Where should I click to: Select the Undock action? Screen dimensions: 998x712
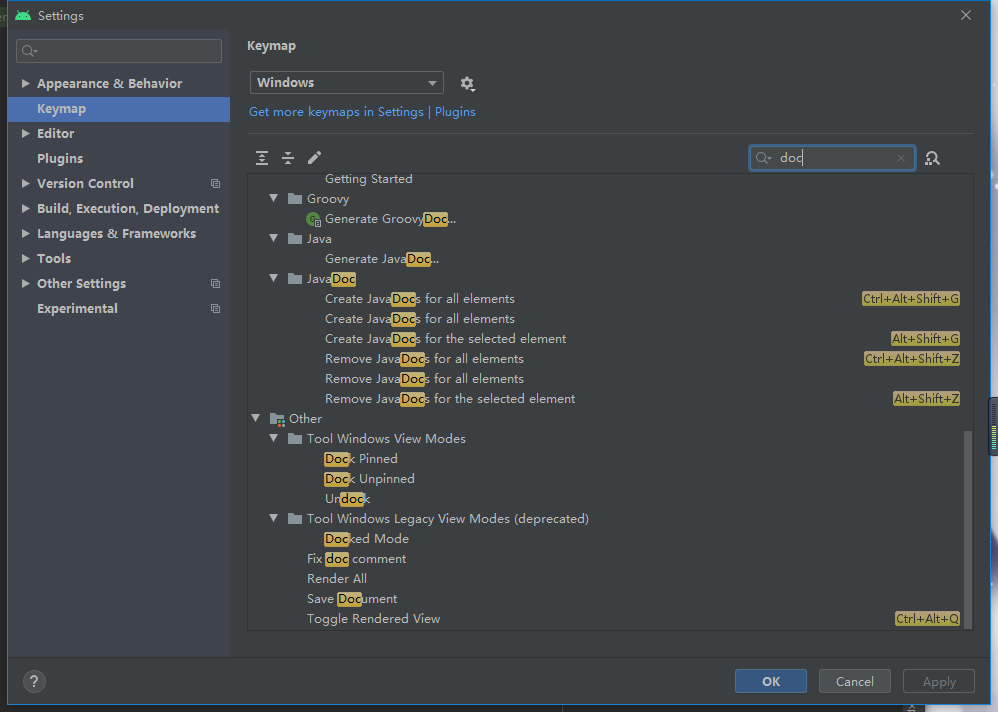pyautogui.click(x=348, y=499)
